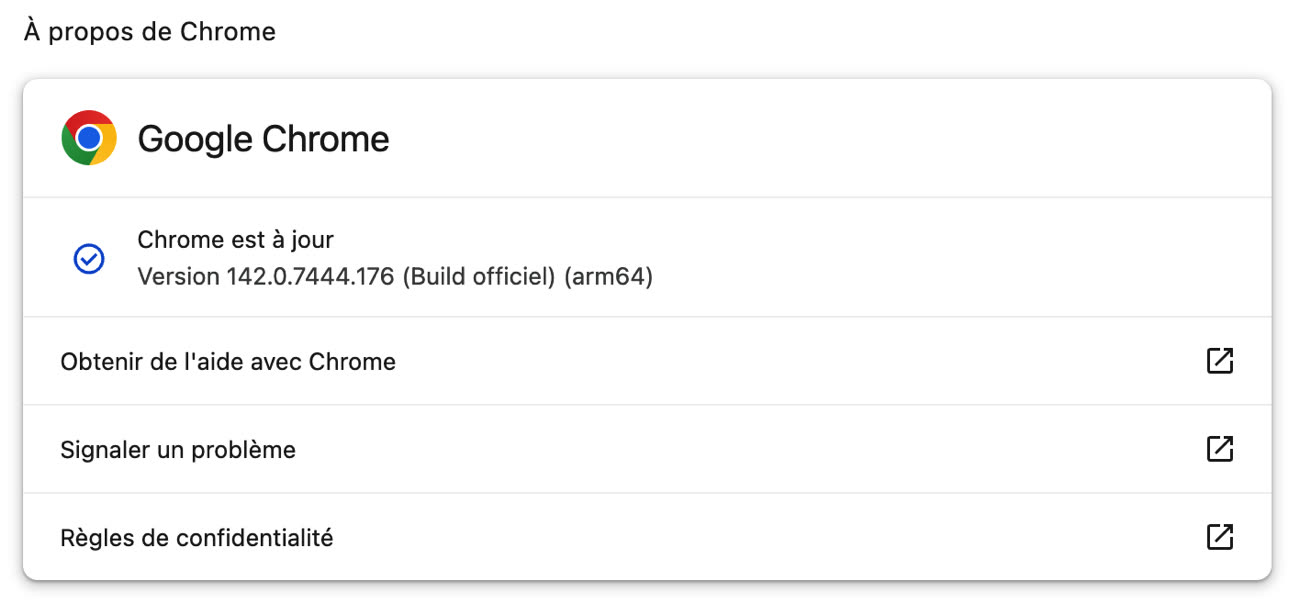Image resolution: width=1300 pixels, height=604 pixels.
Task: Click "Chrome" in the Google Chrome title
Action: (326, 139)
